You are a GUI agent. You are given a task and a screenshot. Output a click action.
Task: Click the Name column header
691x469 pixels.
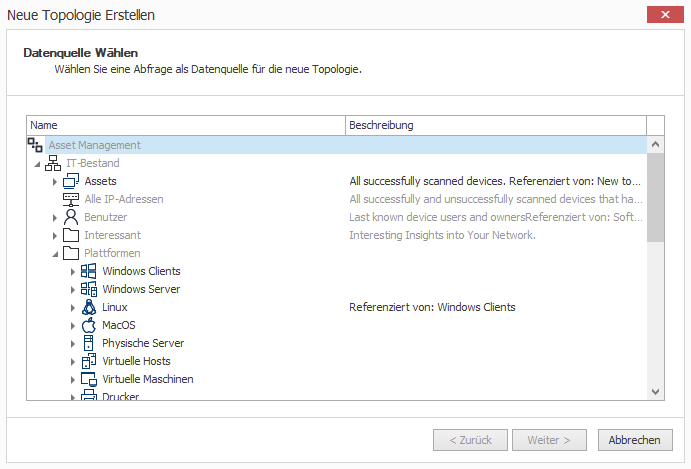click(186, 125)
